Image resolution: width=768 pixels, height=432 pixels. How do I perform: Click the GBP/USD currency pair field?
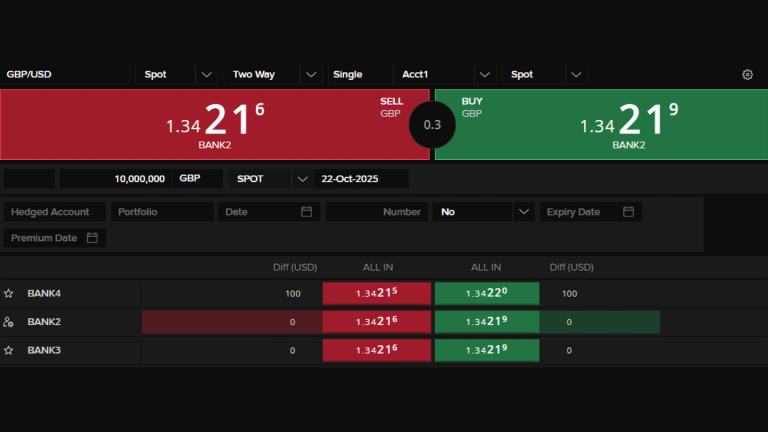point(66,74)
